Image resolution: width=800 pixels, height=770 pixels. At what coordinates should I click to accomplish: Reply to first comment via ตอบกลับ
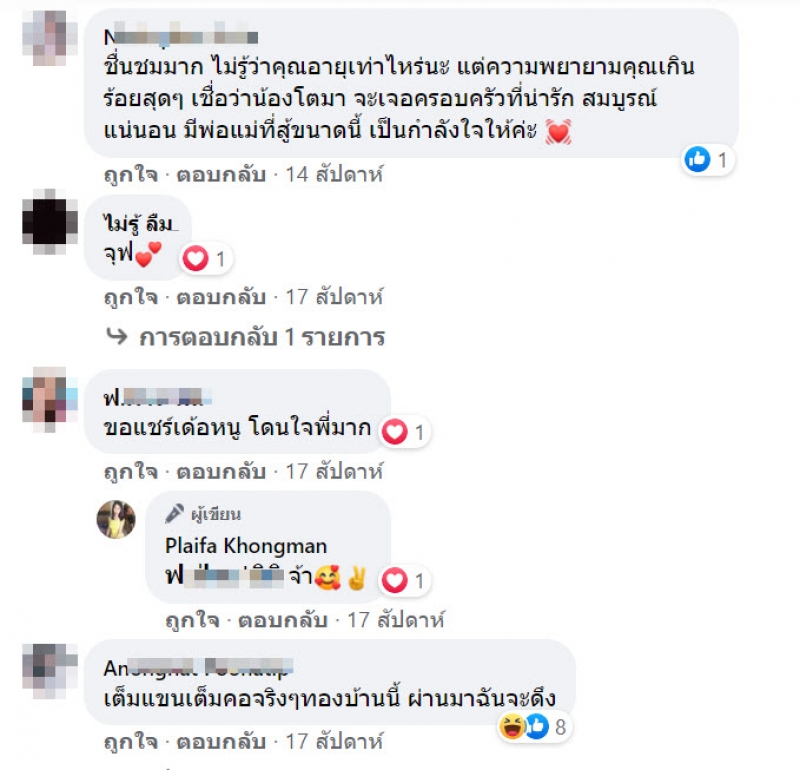[221, 175]
